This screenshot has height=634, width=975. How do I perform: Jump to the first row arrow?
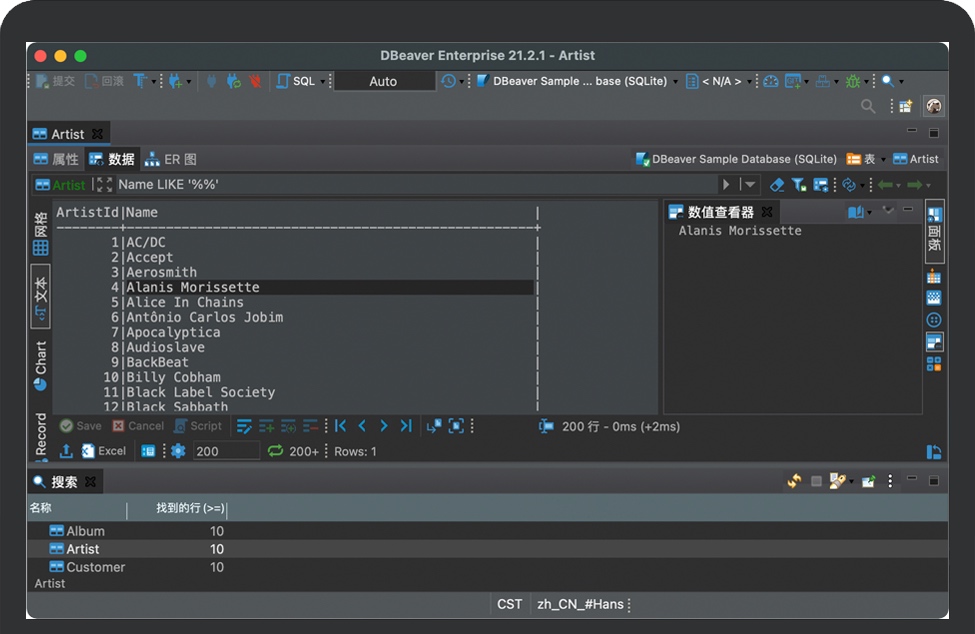click(341, 426)
